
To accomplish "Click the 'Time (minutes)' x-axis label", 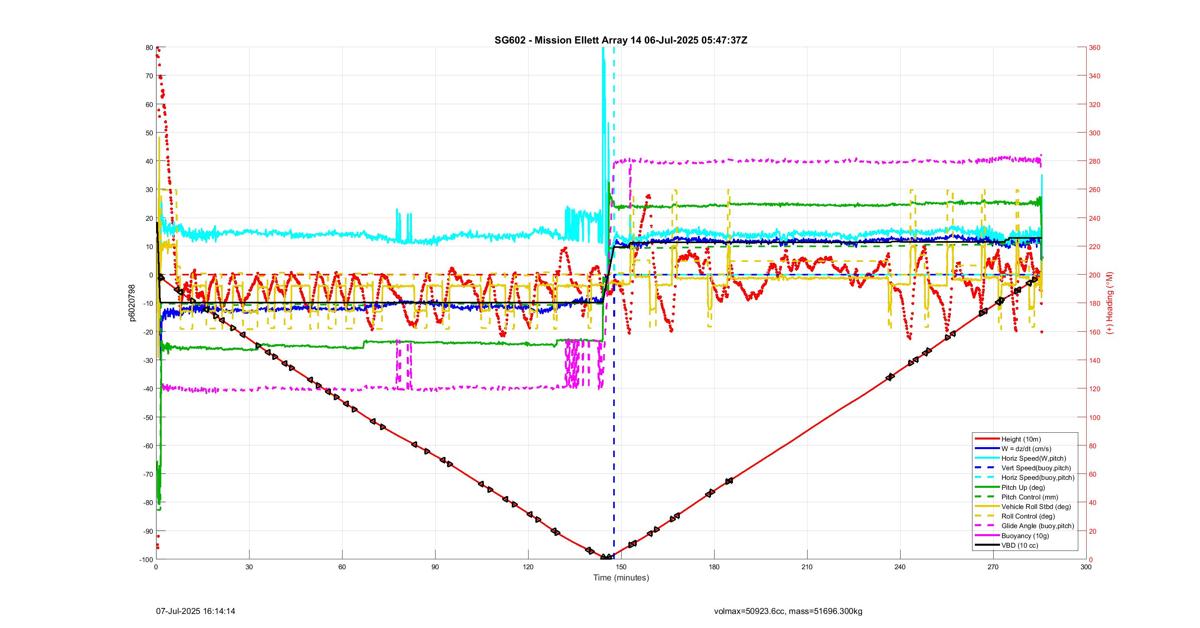I will [621, 578].
